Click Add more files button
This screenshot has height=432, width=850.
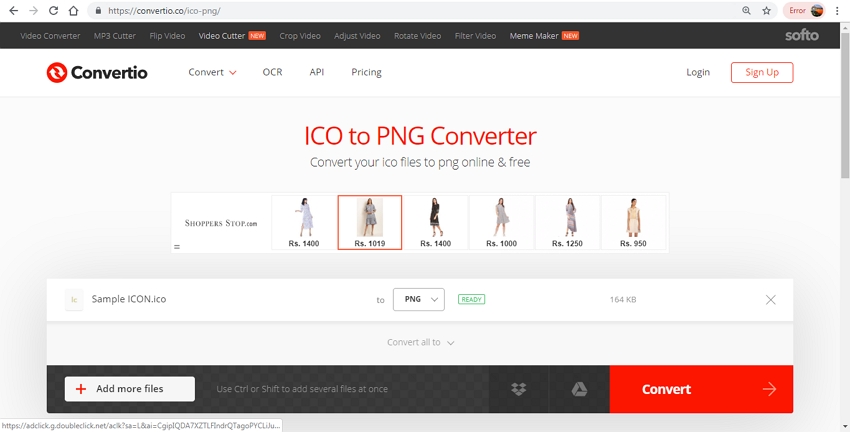pyautogui.click(x=130, y=389)
